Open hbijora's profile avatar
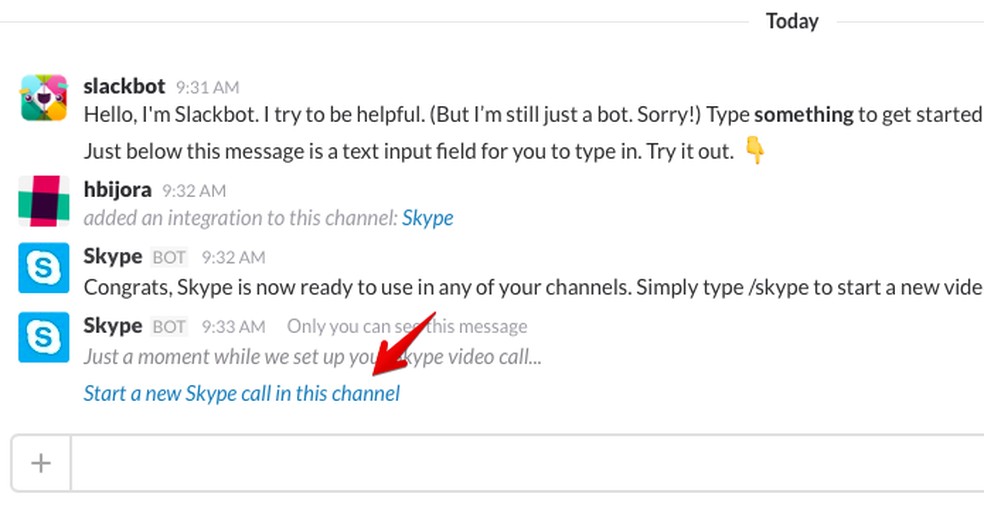Image resolution: width=984 pixels, height=524 pixels. click(44, 200)
